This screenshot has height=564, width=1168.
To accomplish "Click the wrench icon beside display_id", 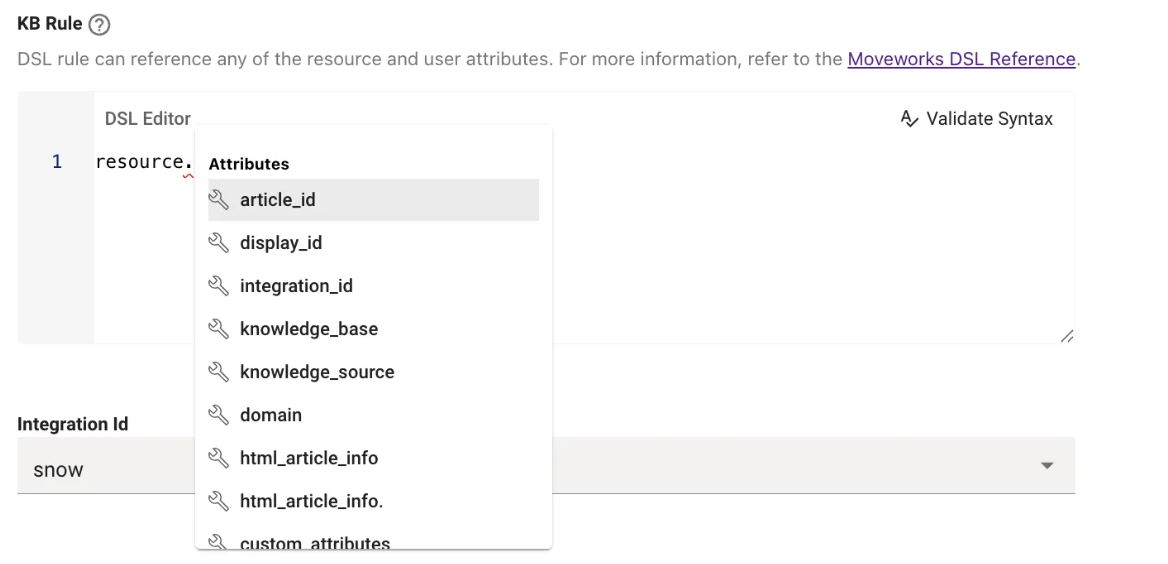I will (218, 243).
